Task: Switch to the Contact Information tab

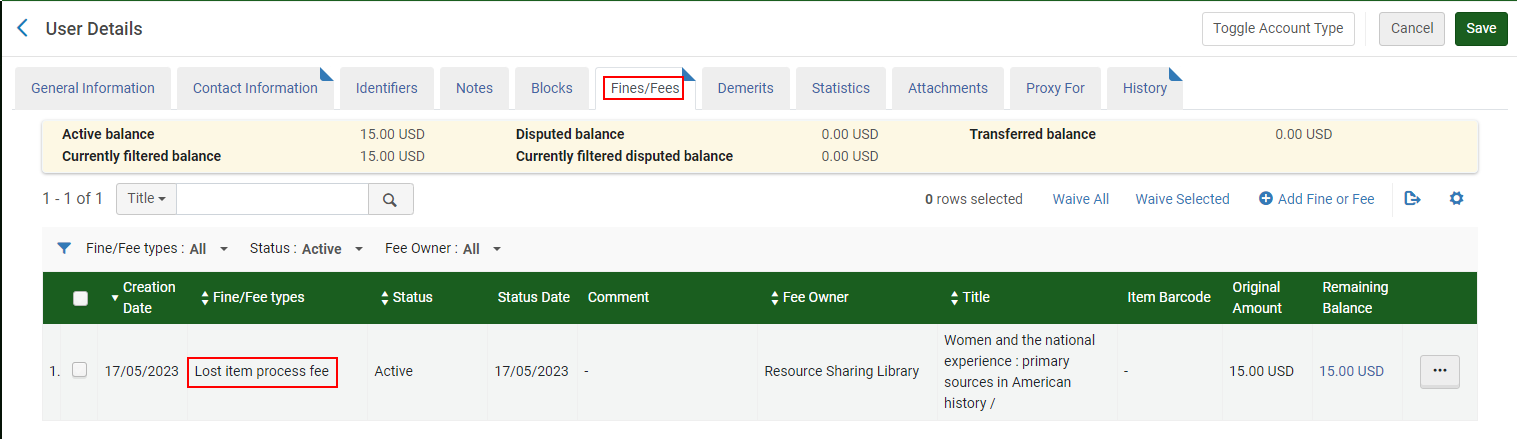Action: pos(255,88)
